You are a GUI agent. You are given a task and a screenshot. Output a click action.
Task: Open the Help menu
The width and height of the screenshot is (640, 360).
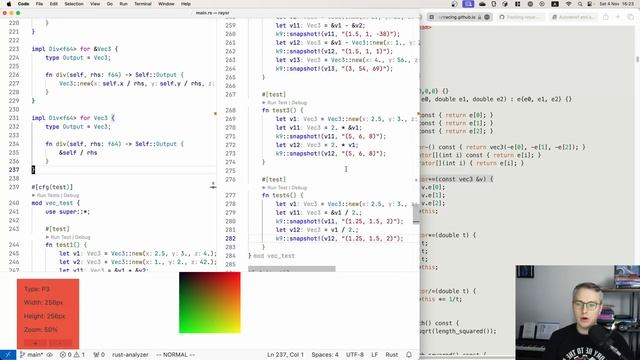click(186, 4)
